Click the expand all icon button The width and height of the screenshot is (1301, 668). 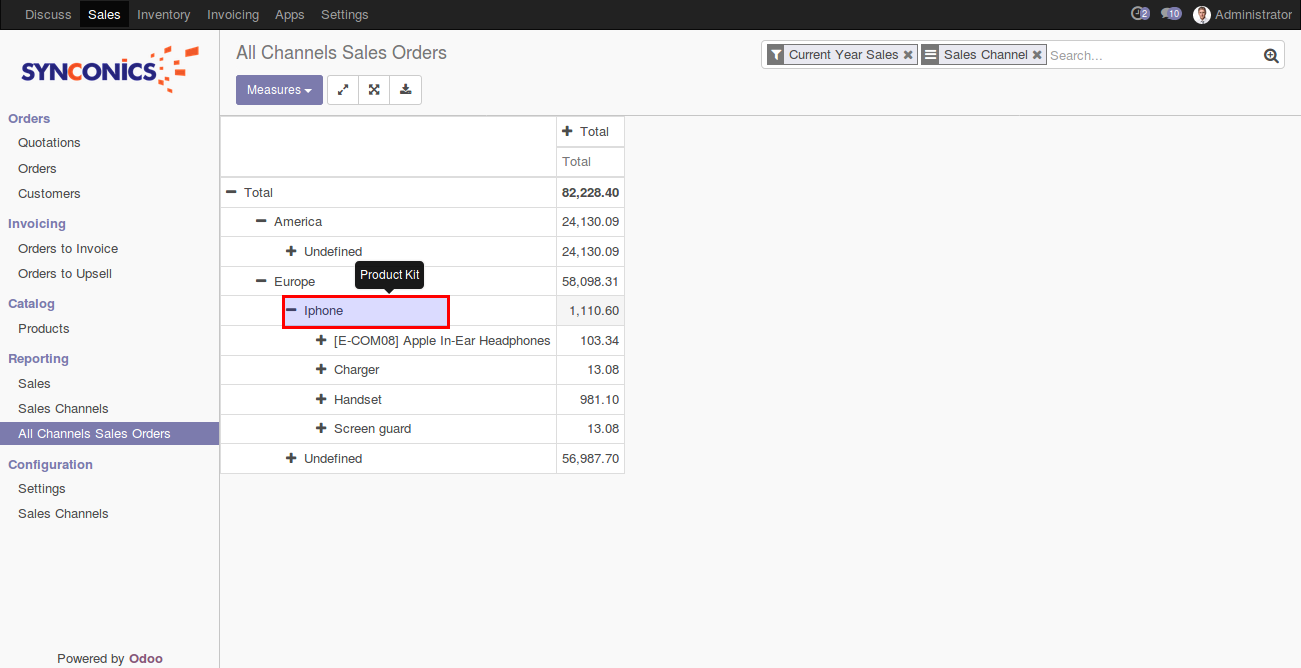(x=374, y=90)
